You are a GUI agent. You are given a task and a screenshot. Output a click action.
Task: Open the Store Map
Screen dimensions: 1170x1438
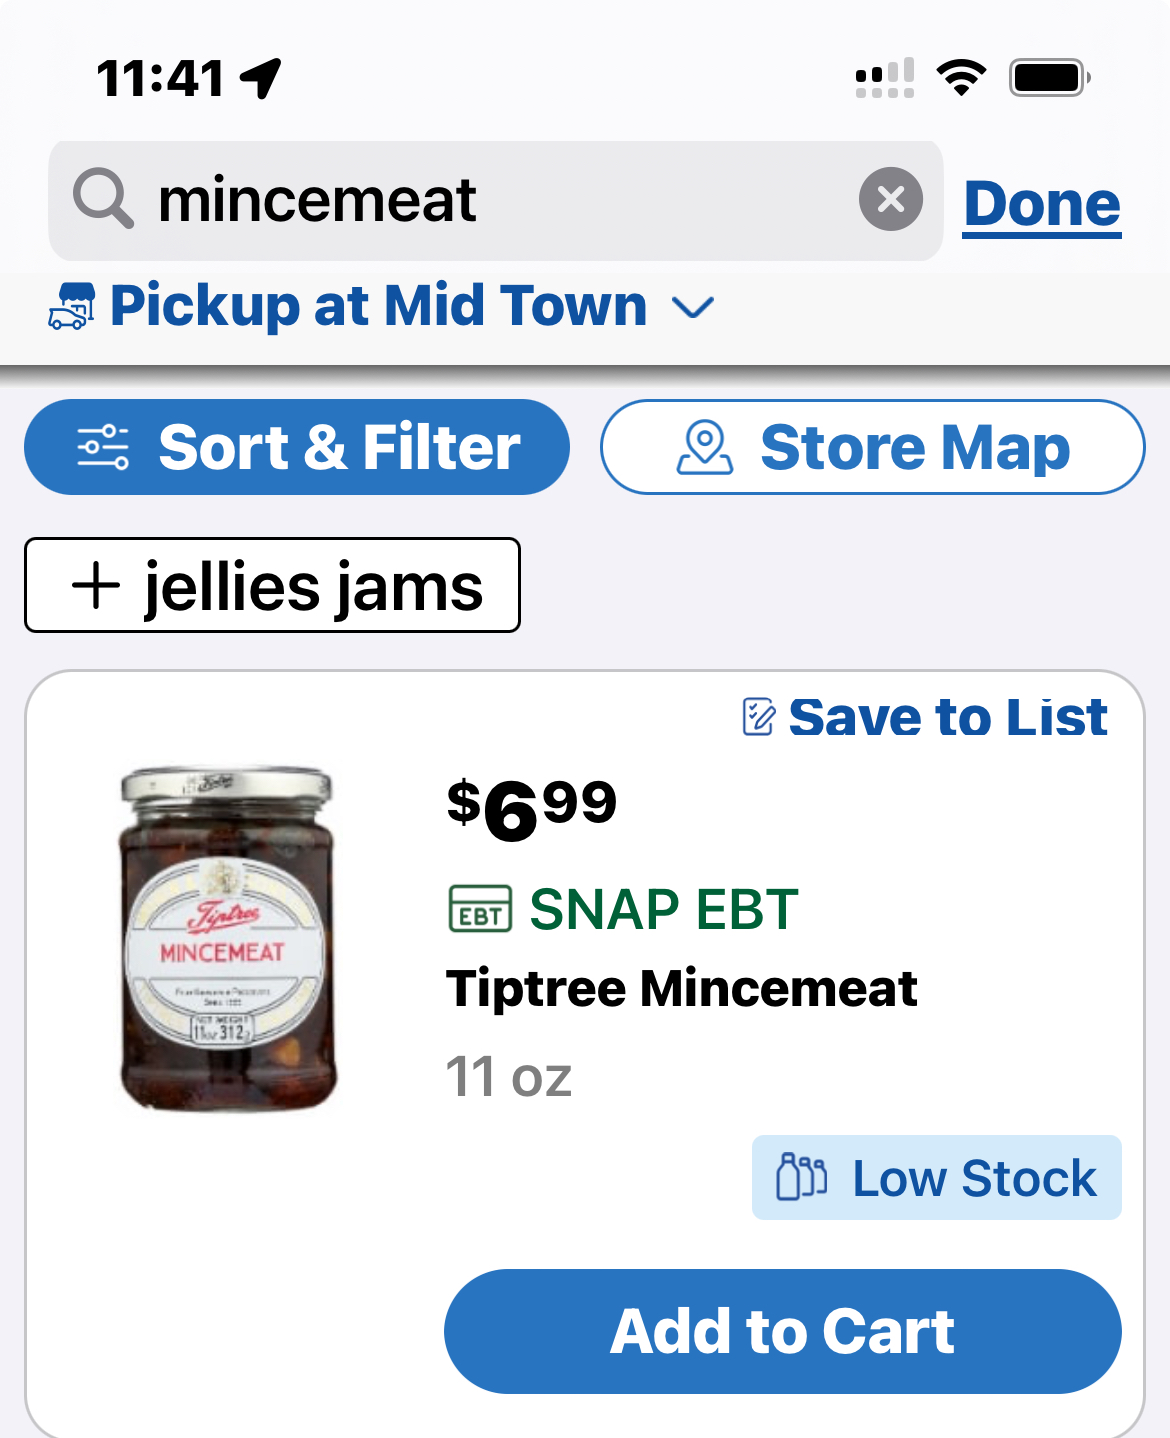[x=872, y=447]
